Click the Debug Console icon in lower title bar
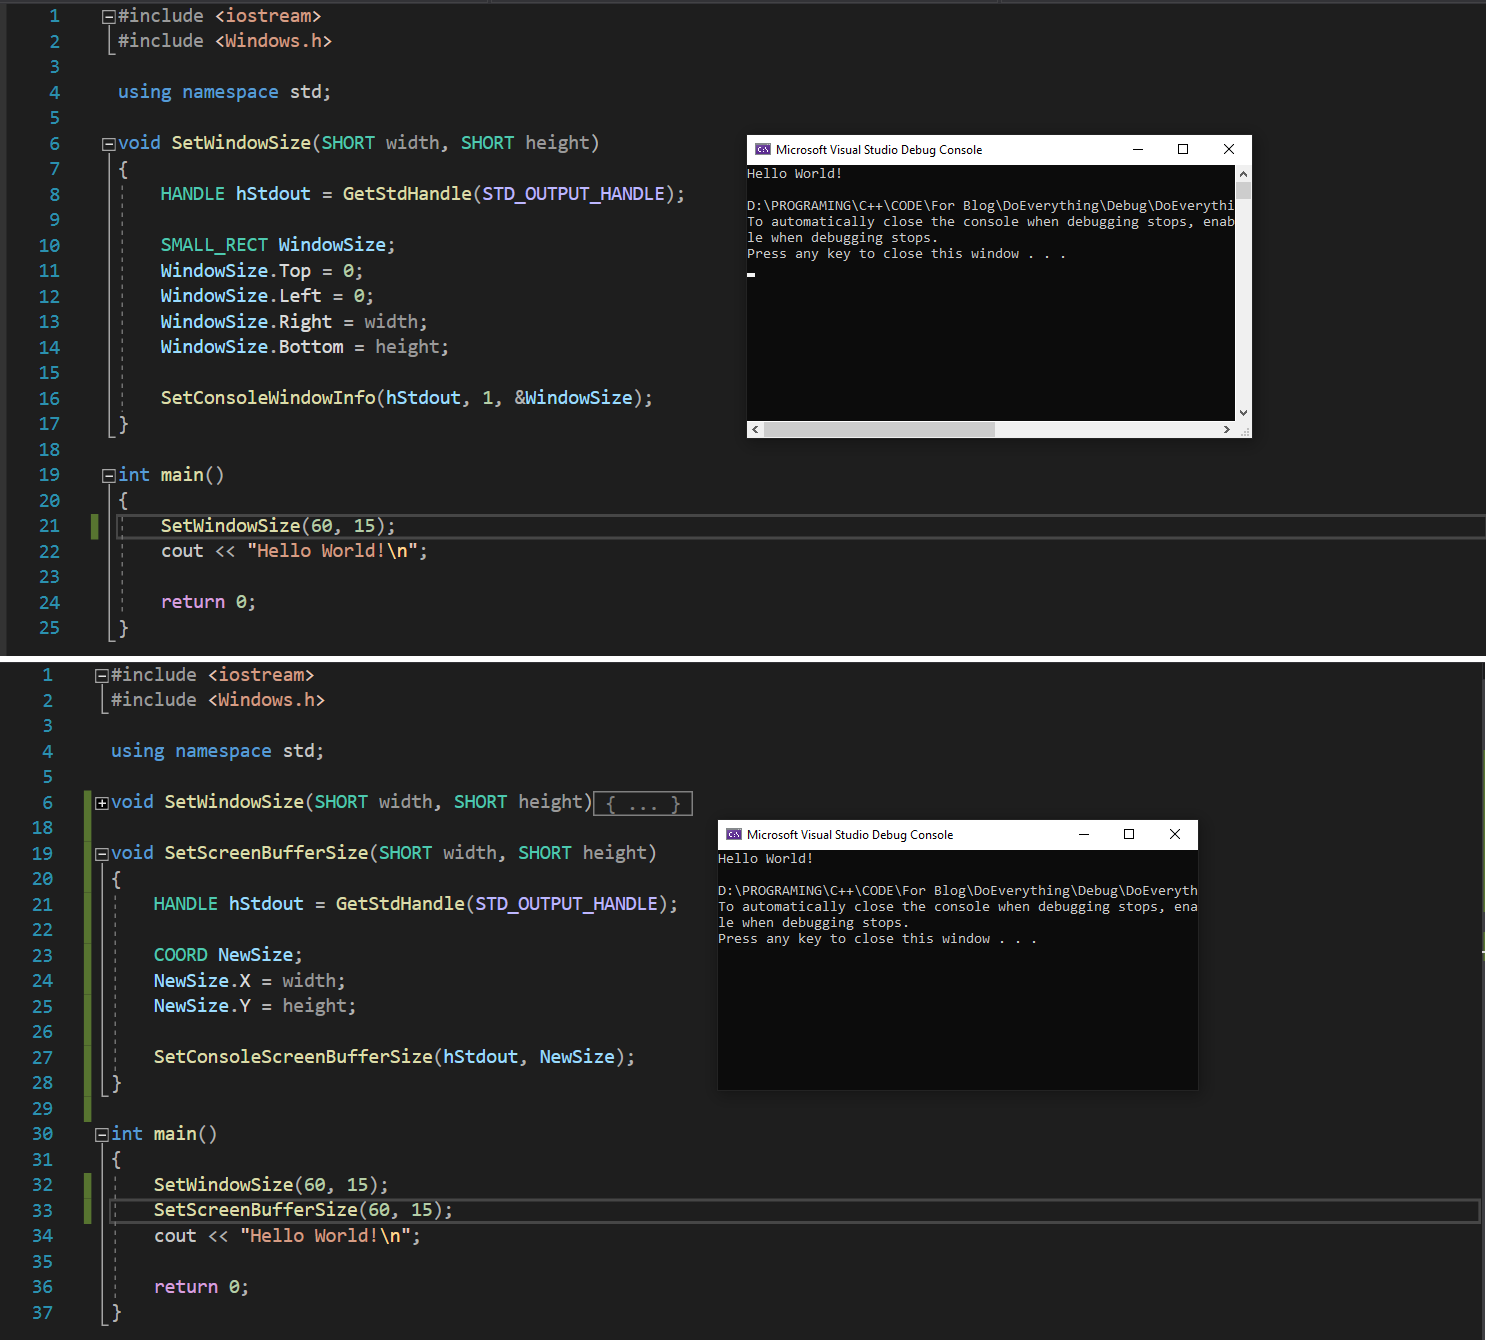Viewport: 1486px width, 1340px height. pyautogui.click(x=736, y=834)
